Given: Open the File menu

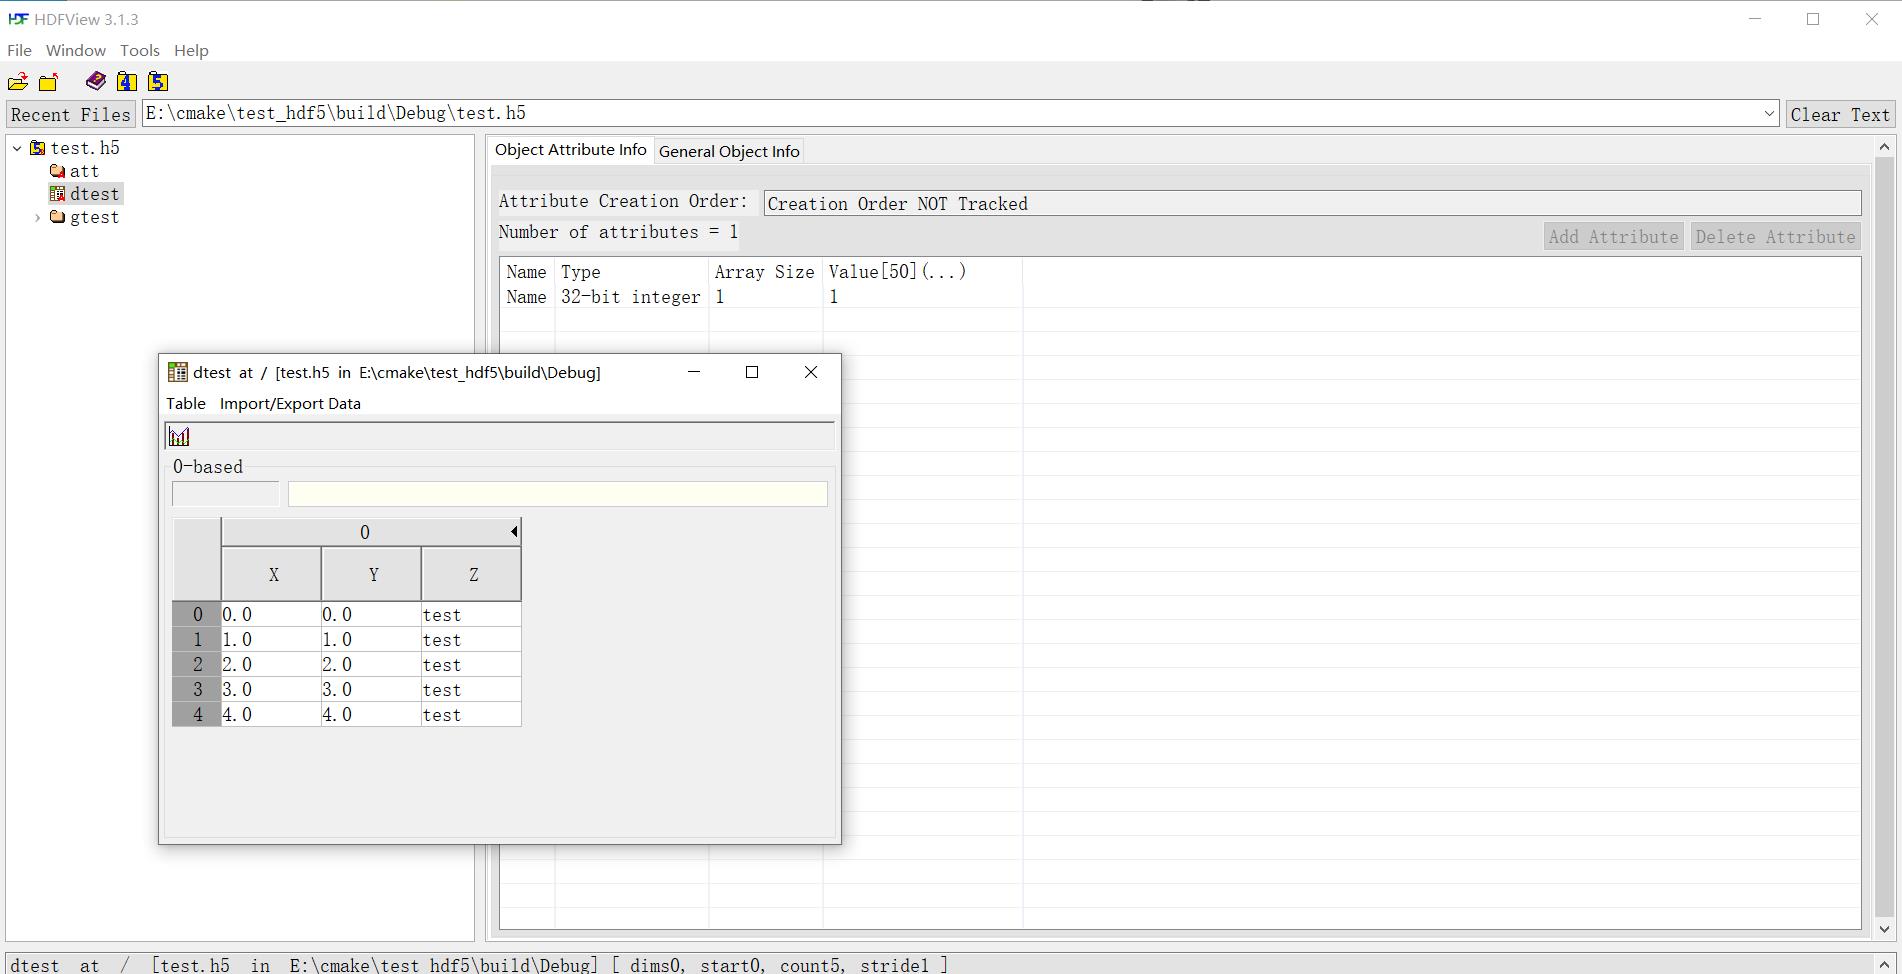Looking at the screenshot, I should click(x=19, y=50).
